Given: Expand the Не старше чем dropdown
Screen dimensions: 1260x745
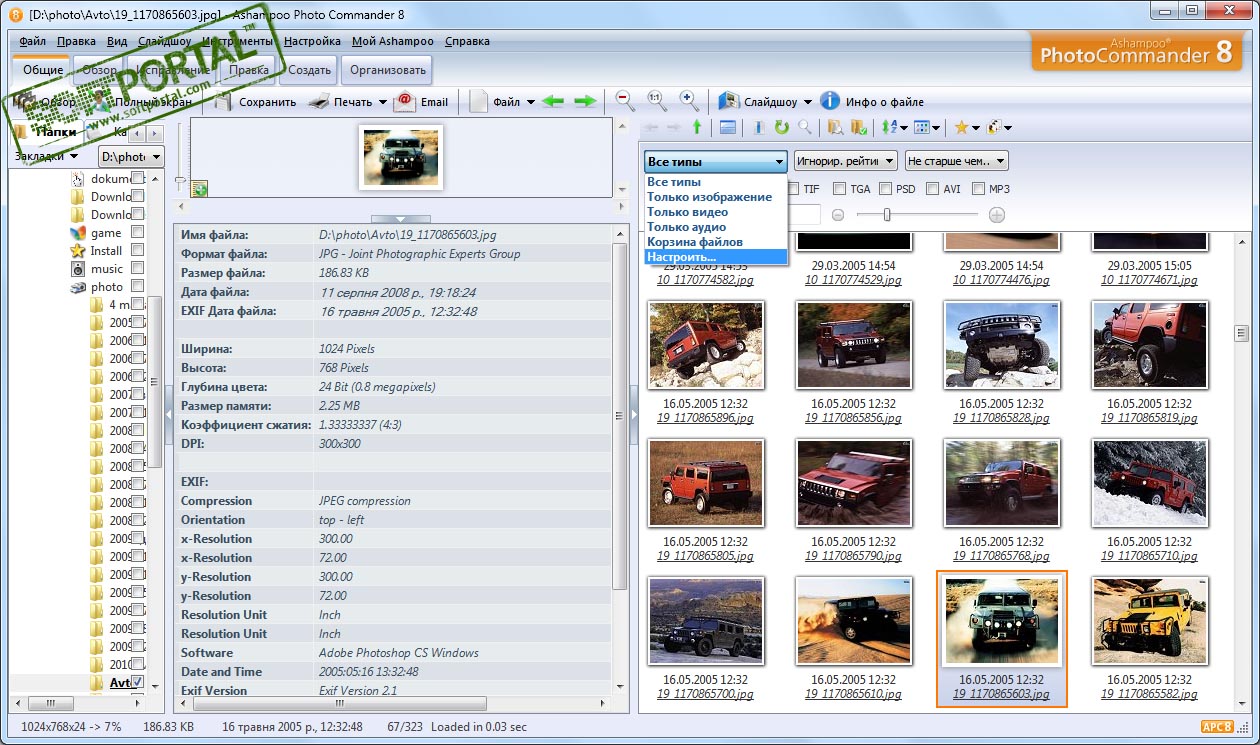Looking at the screenshot, I should [x=956, y=161].
